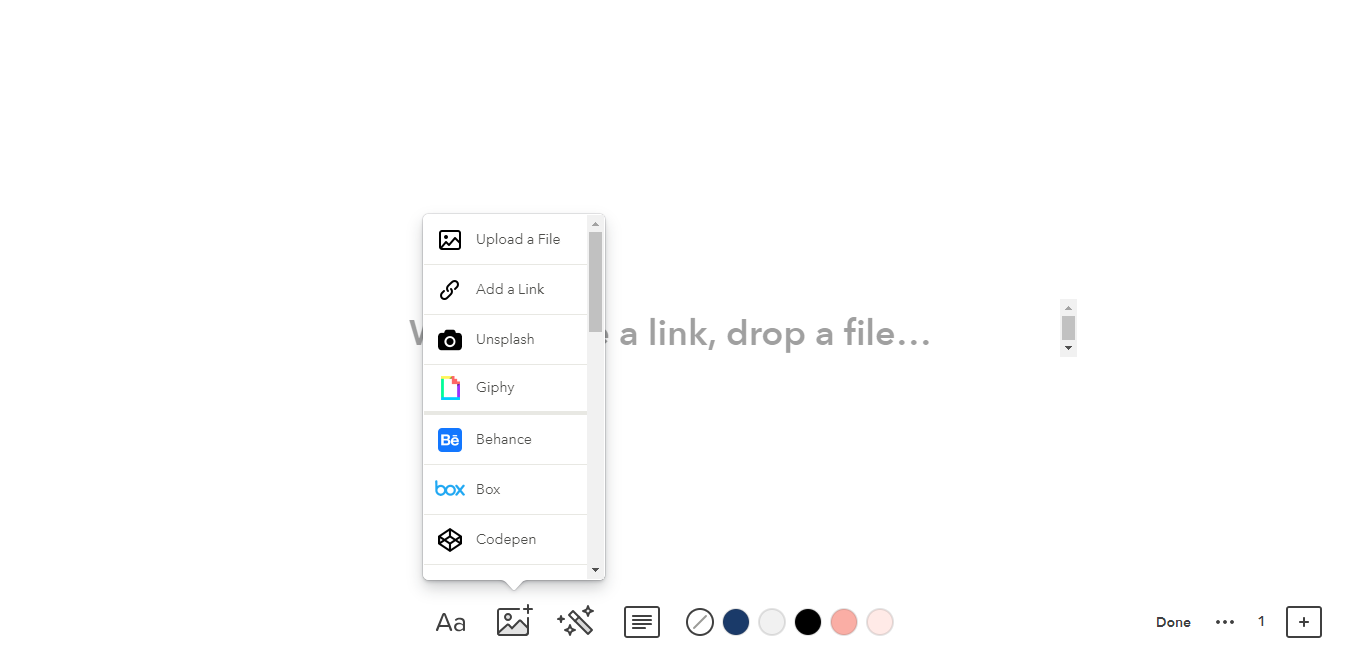
Task: Select Codepen from the media menu
Action: [505, 540]
